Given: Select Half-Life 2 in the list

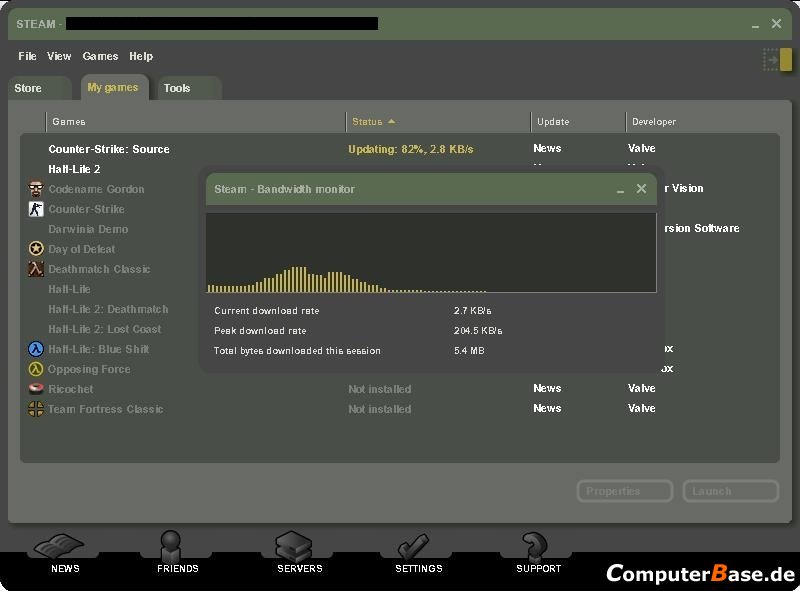Looking at the screenshot, I should click(x=74, y=169).
